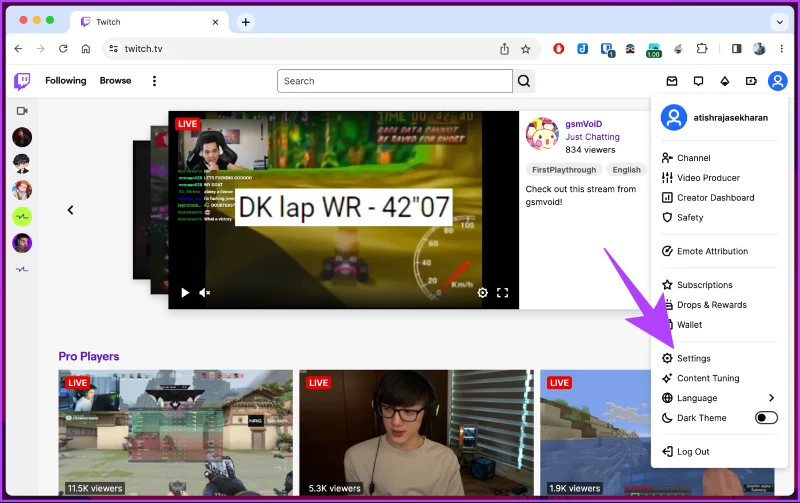Mute or unmute the featured stream audio
This screenshot has width=800, height=503.
(205, 293)
